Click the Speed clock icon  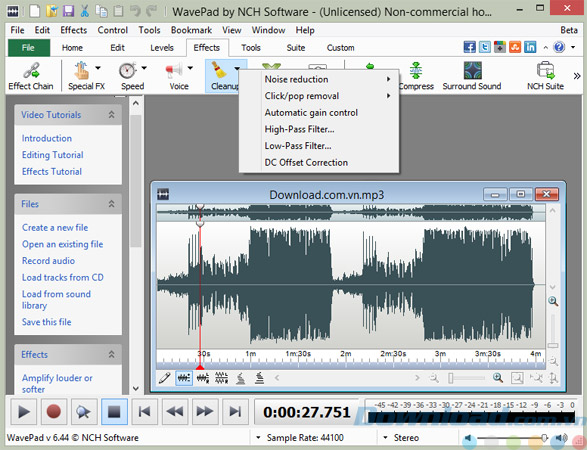pyautogui.click(x=127, y=70)
